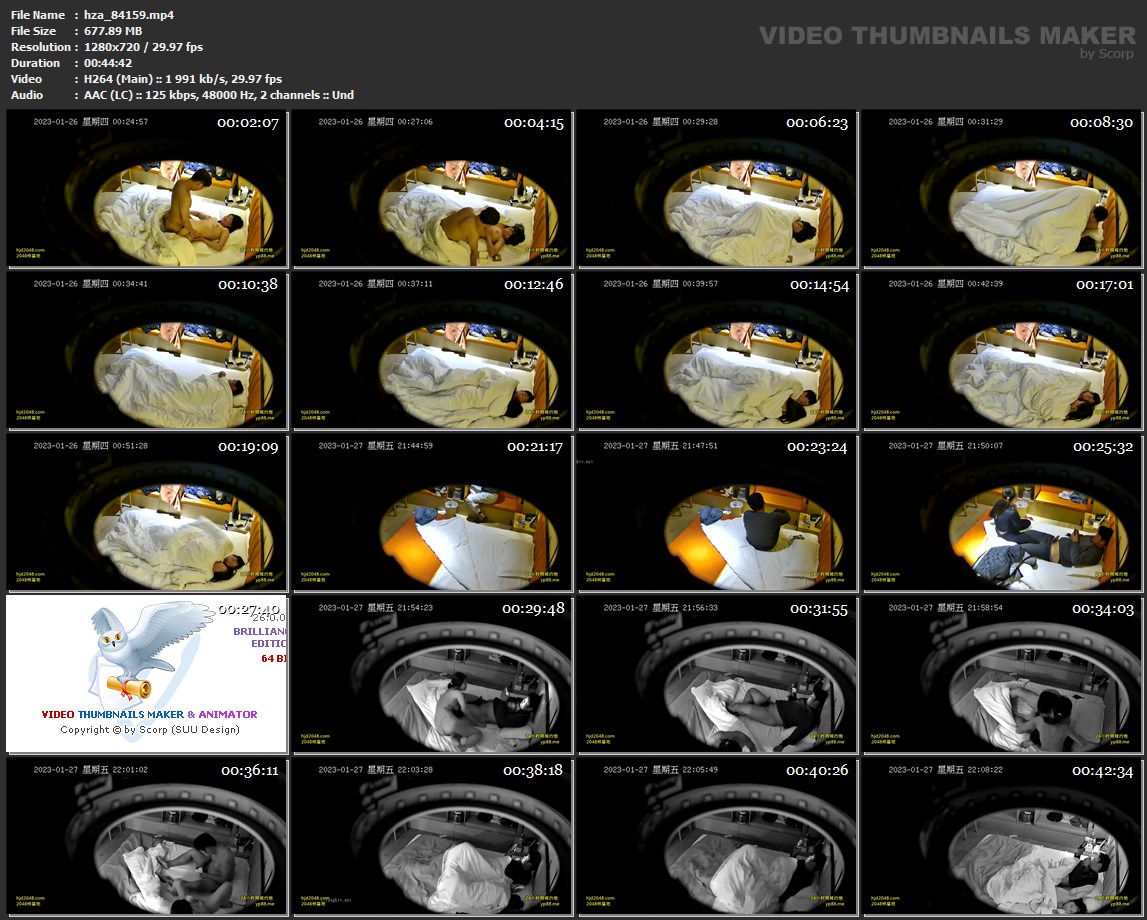The image size is (1147, 920).
Task: Select the thumbnail stamped 00:06:23
Action: point(718,189)
